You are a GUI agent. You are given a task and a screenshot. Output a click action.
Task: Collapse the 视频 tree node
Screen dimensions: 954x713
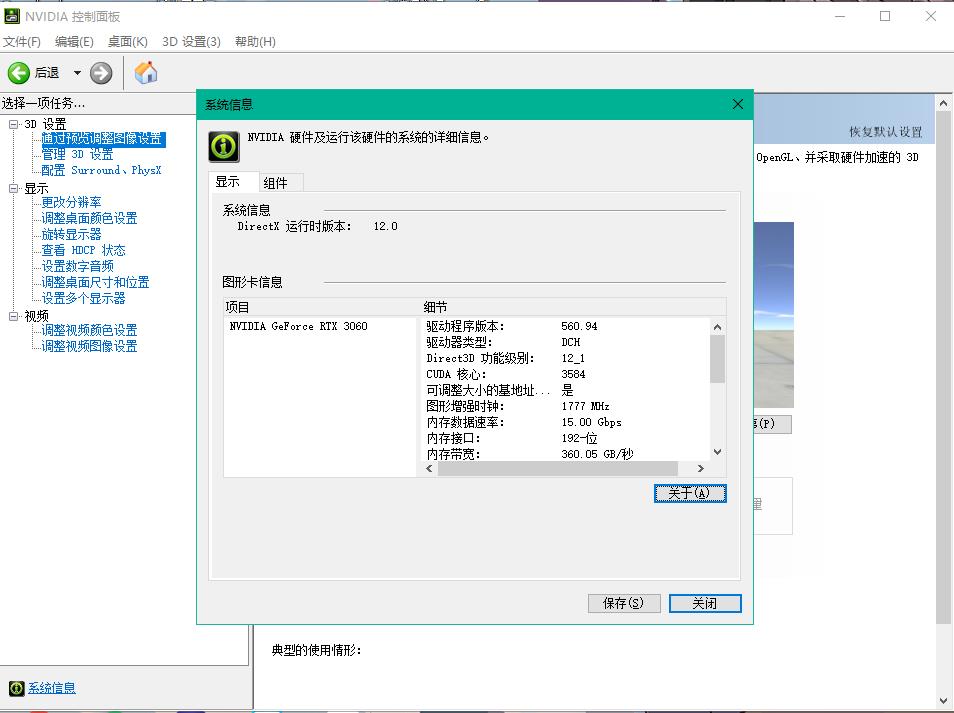13,316
